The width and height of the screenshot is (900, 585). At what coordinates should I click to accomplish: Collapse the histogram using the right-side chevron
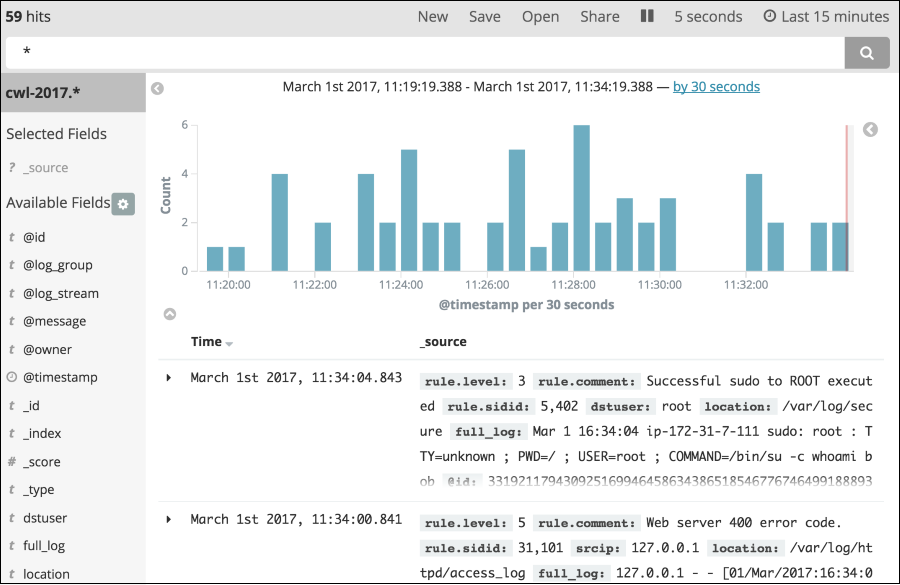click(x=869, y=130)
